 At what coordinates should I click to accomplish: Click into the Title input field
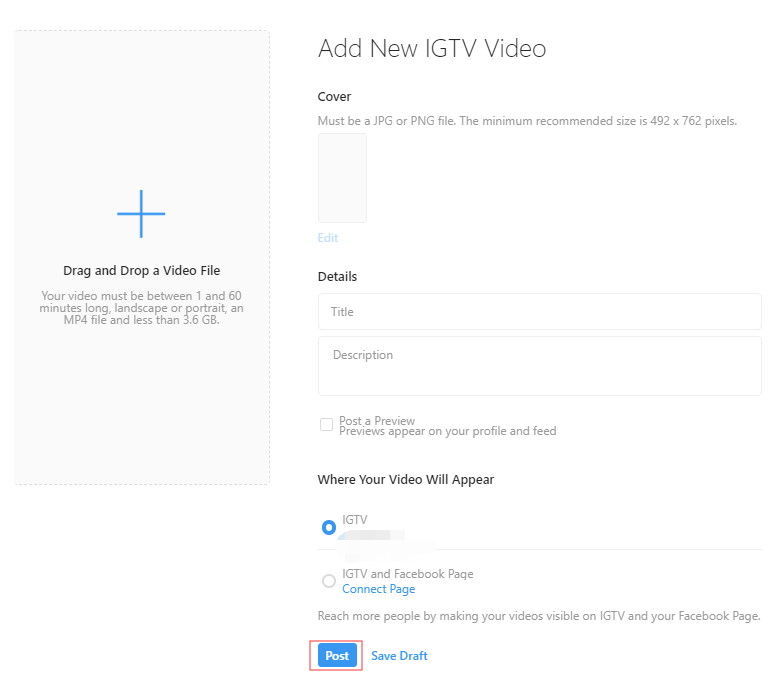pos(540,312)
